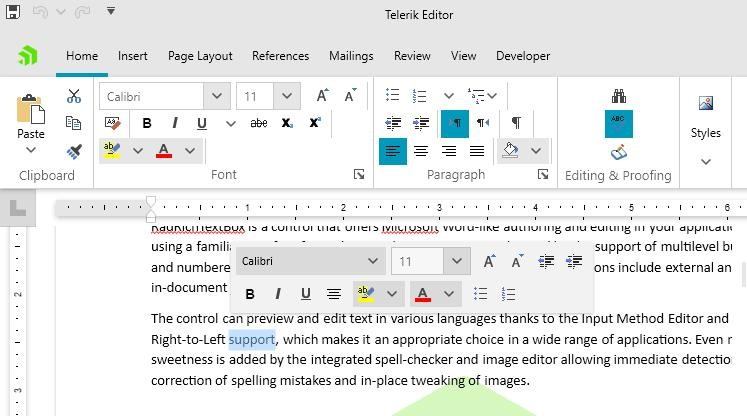Click the bullet list icon in mini toolbar
This screenshot has height=416, width=747.
[x=480, y=294]
